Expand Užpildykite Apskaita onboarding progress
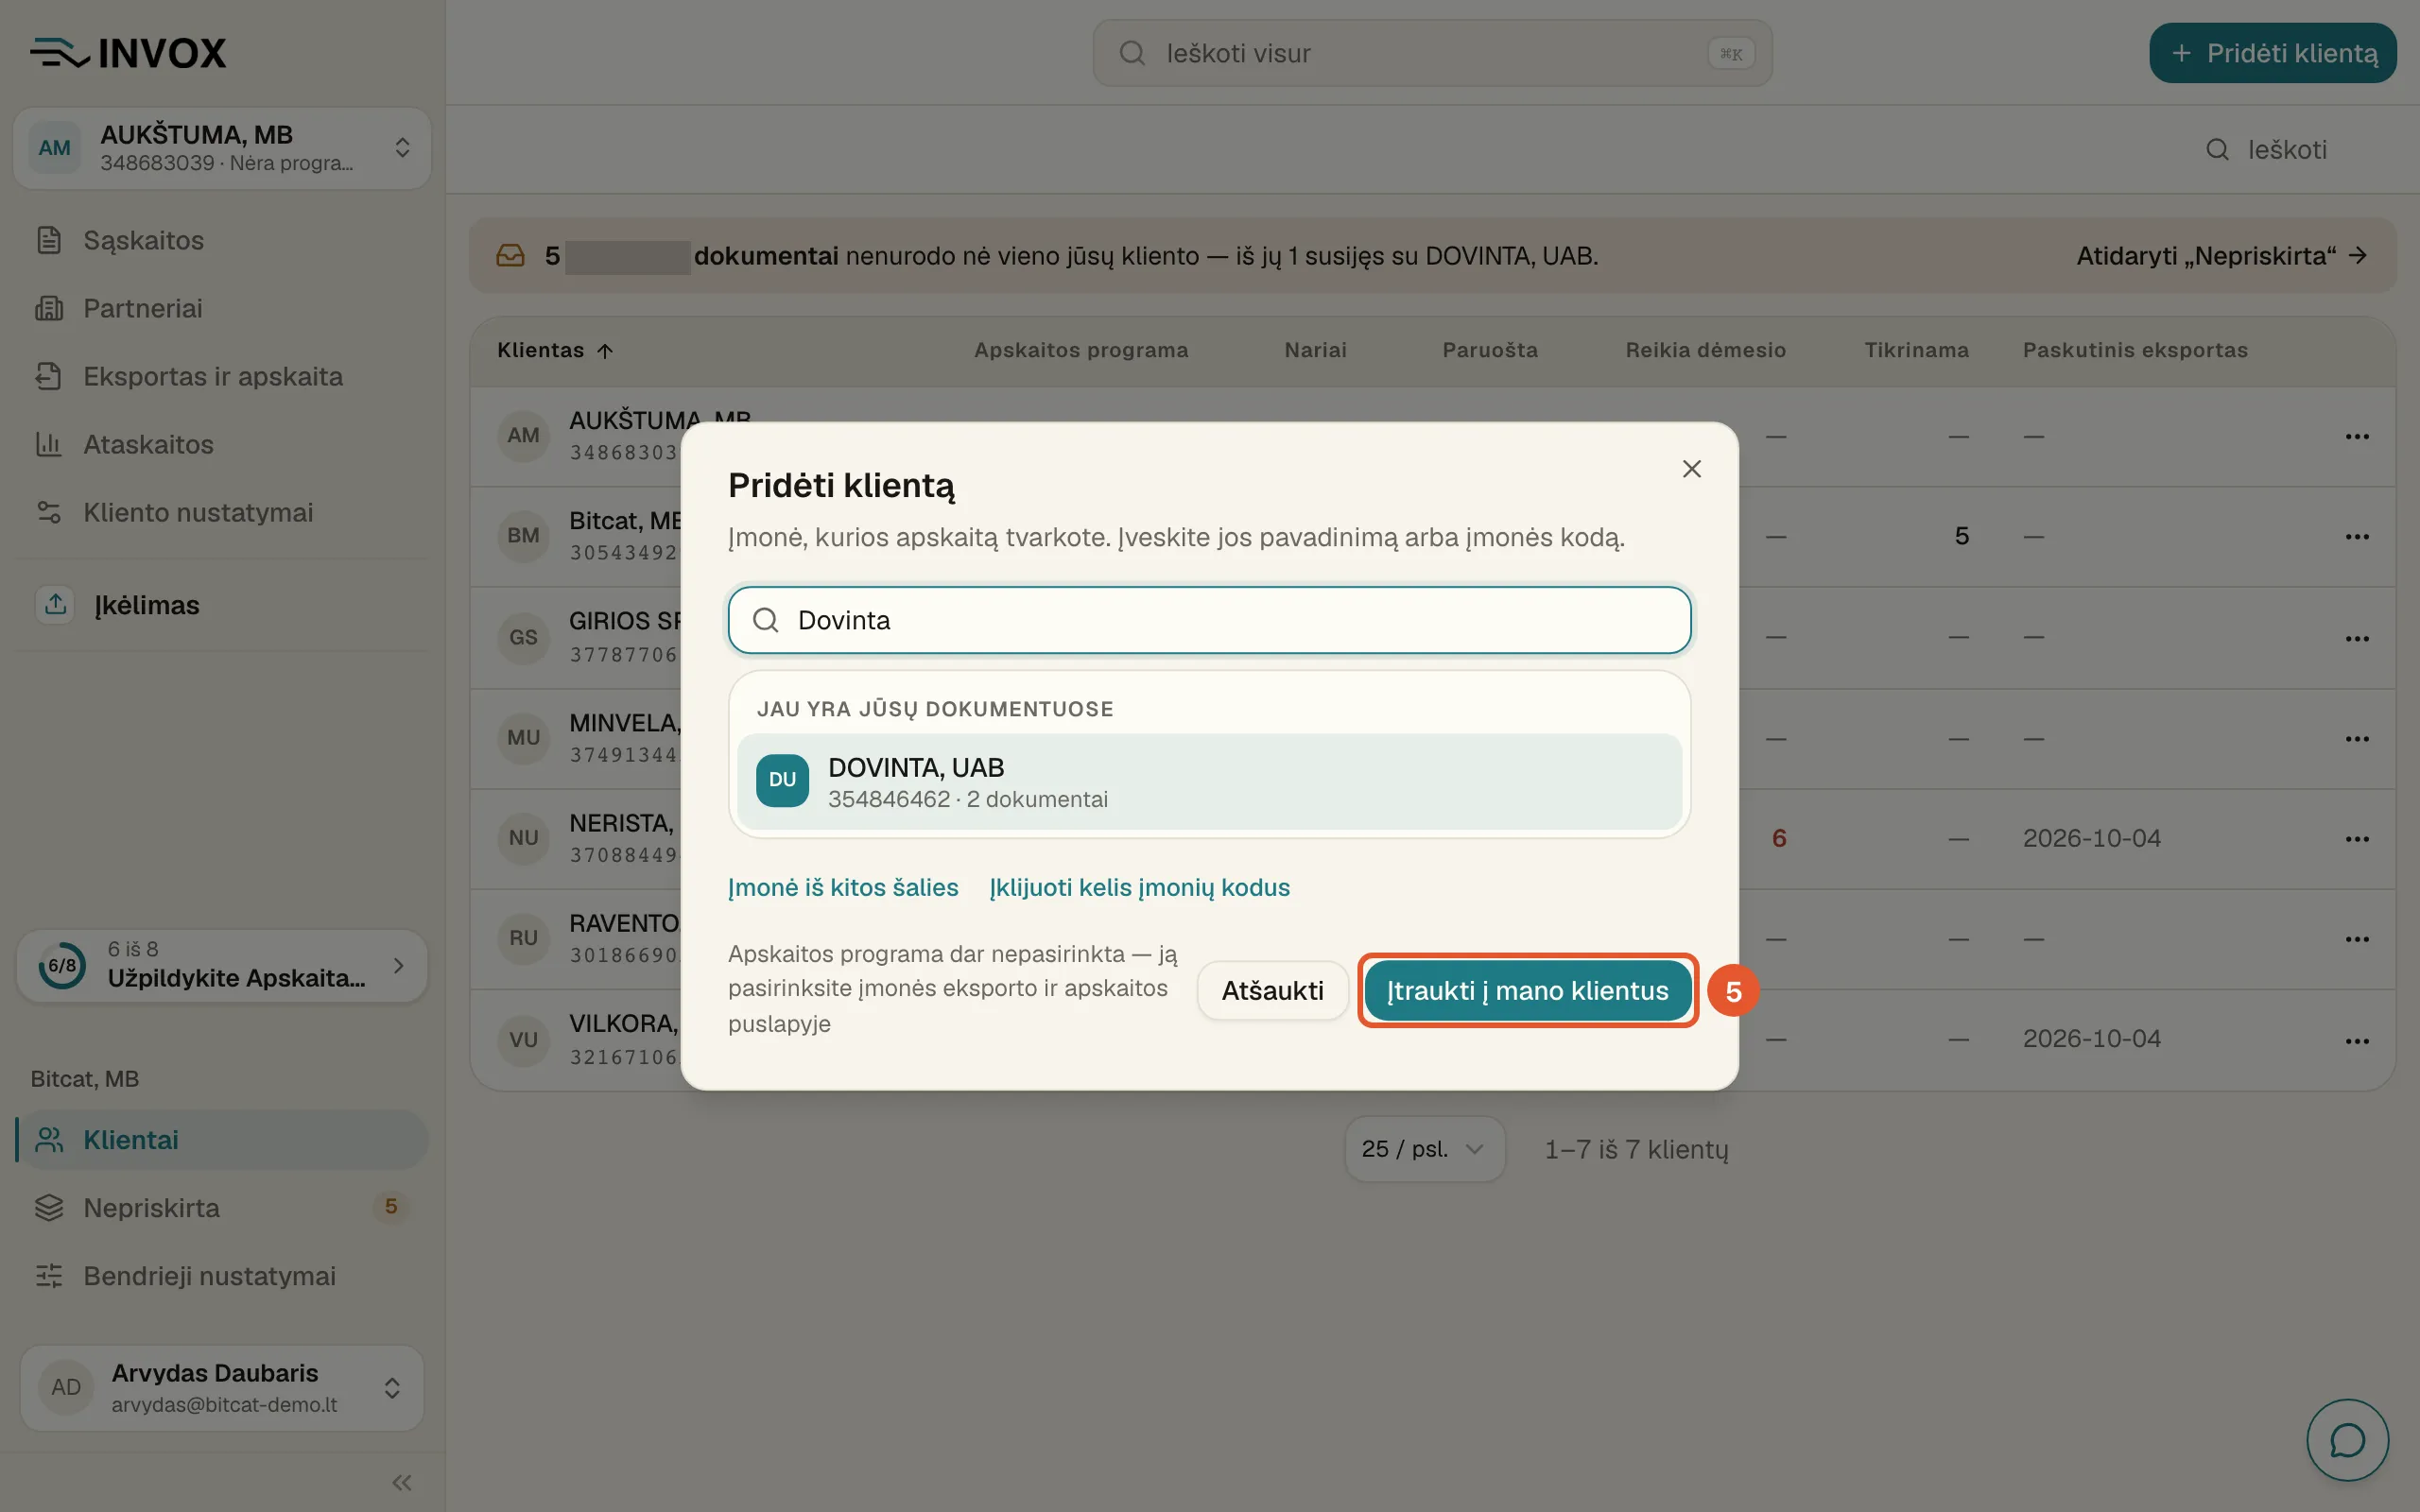This screenshot has height=1512, width=2420. pyautogui.click(x=222, y=965)
